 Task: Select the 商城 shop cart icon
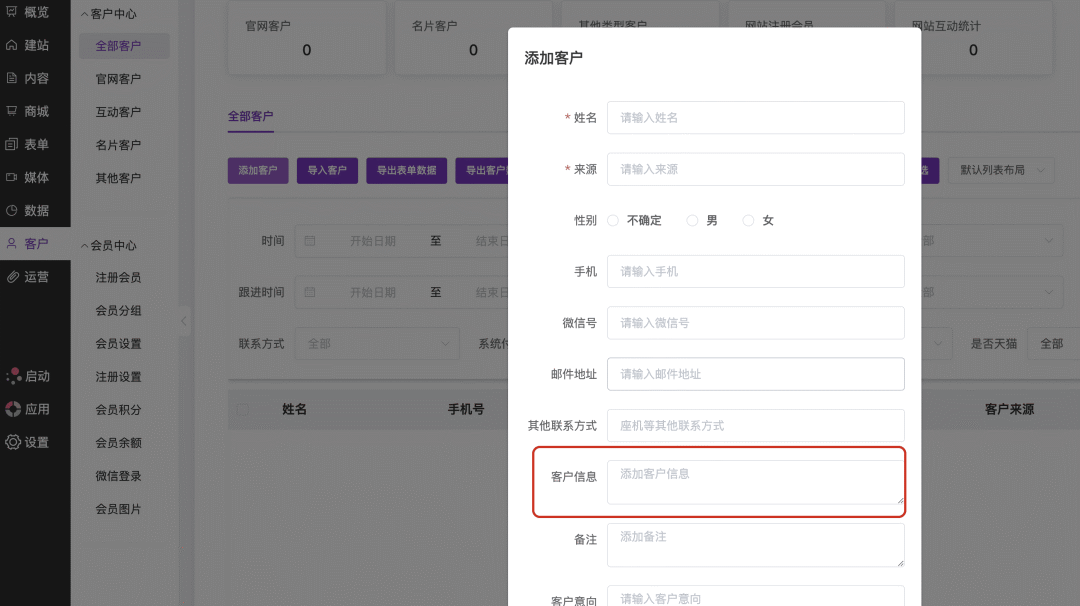pos(12,111)
